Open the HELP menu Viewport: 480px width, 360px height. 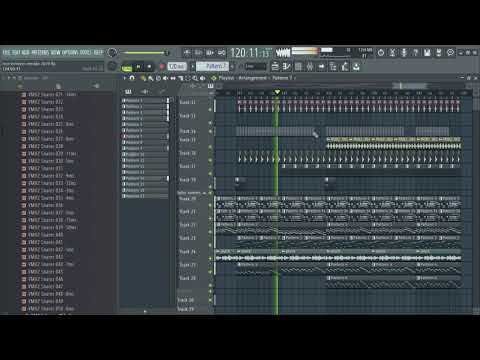click(98, 52)
